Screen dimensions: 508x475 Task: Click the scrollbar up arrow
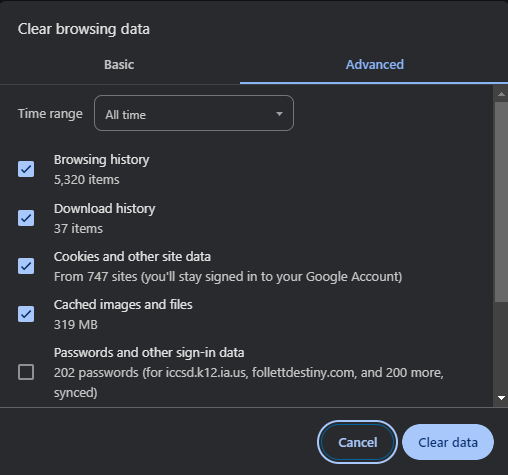(501, 94)
